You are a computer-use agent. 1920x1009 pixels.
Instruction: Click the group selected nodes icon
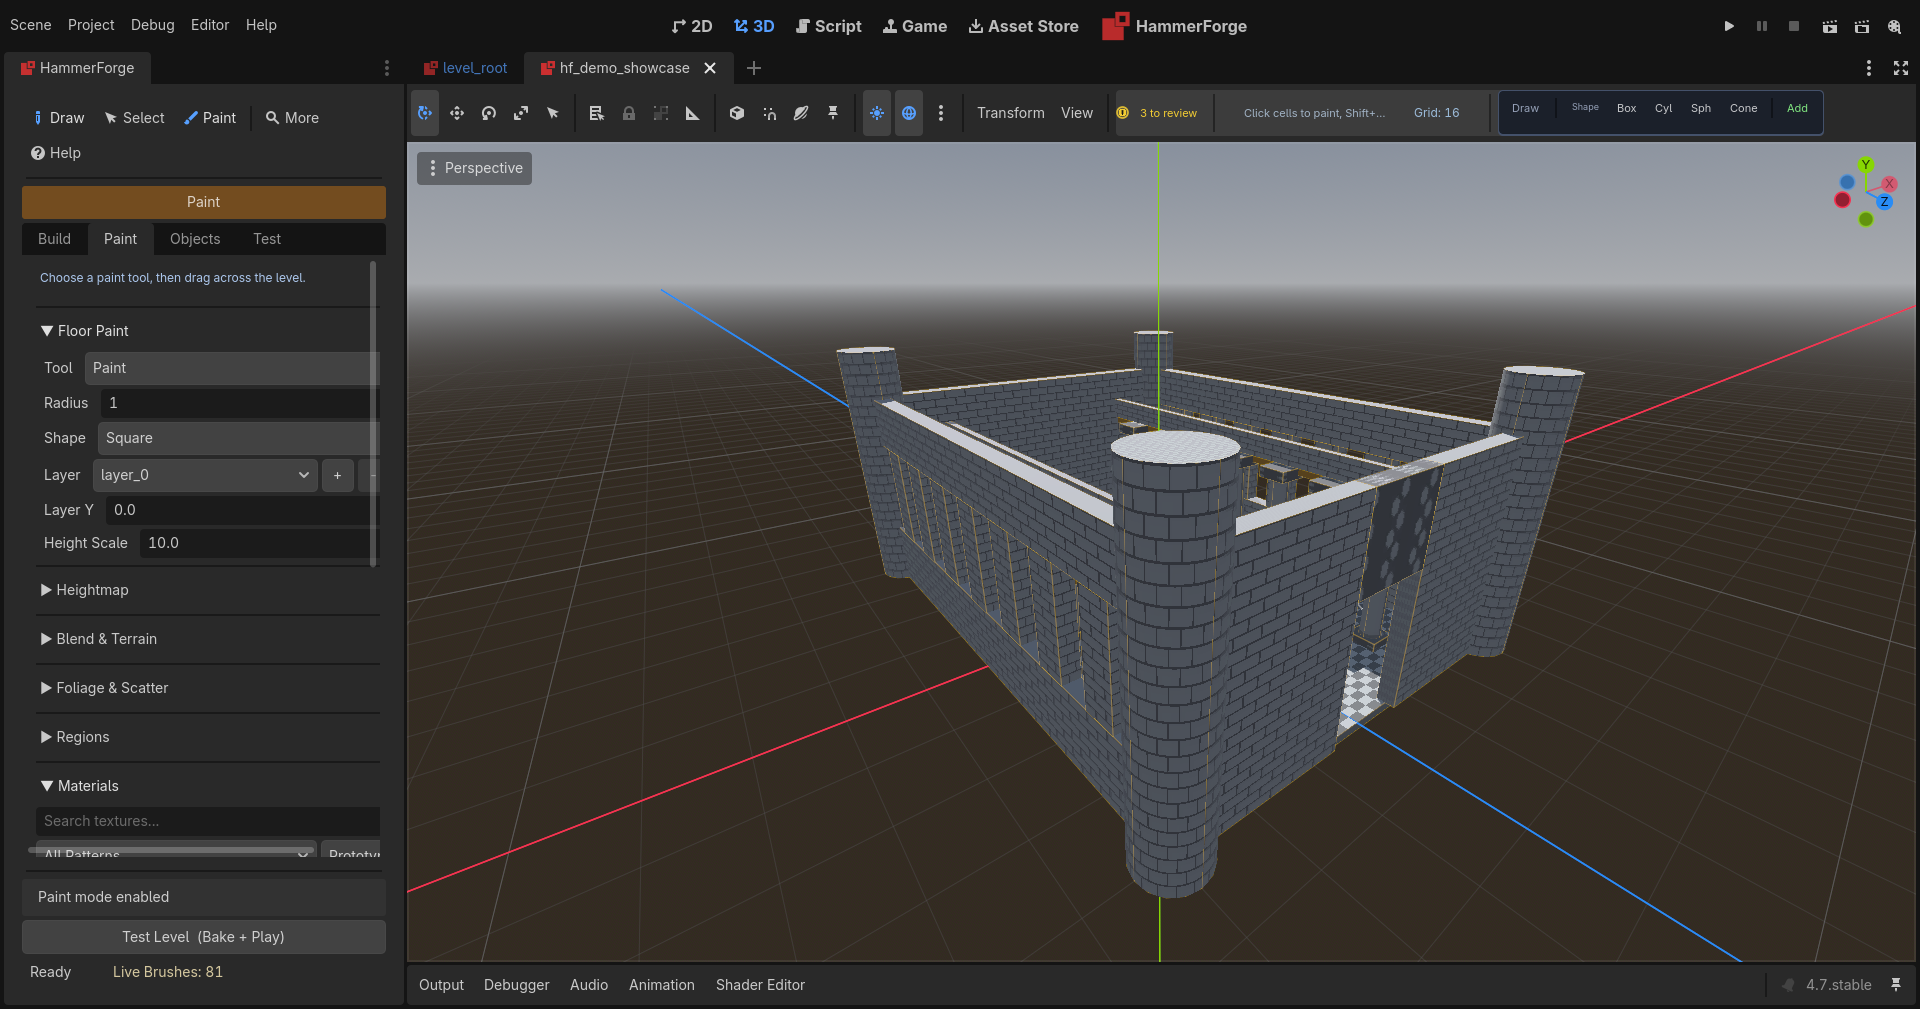[x=661, y=113]
